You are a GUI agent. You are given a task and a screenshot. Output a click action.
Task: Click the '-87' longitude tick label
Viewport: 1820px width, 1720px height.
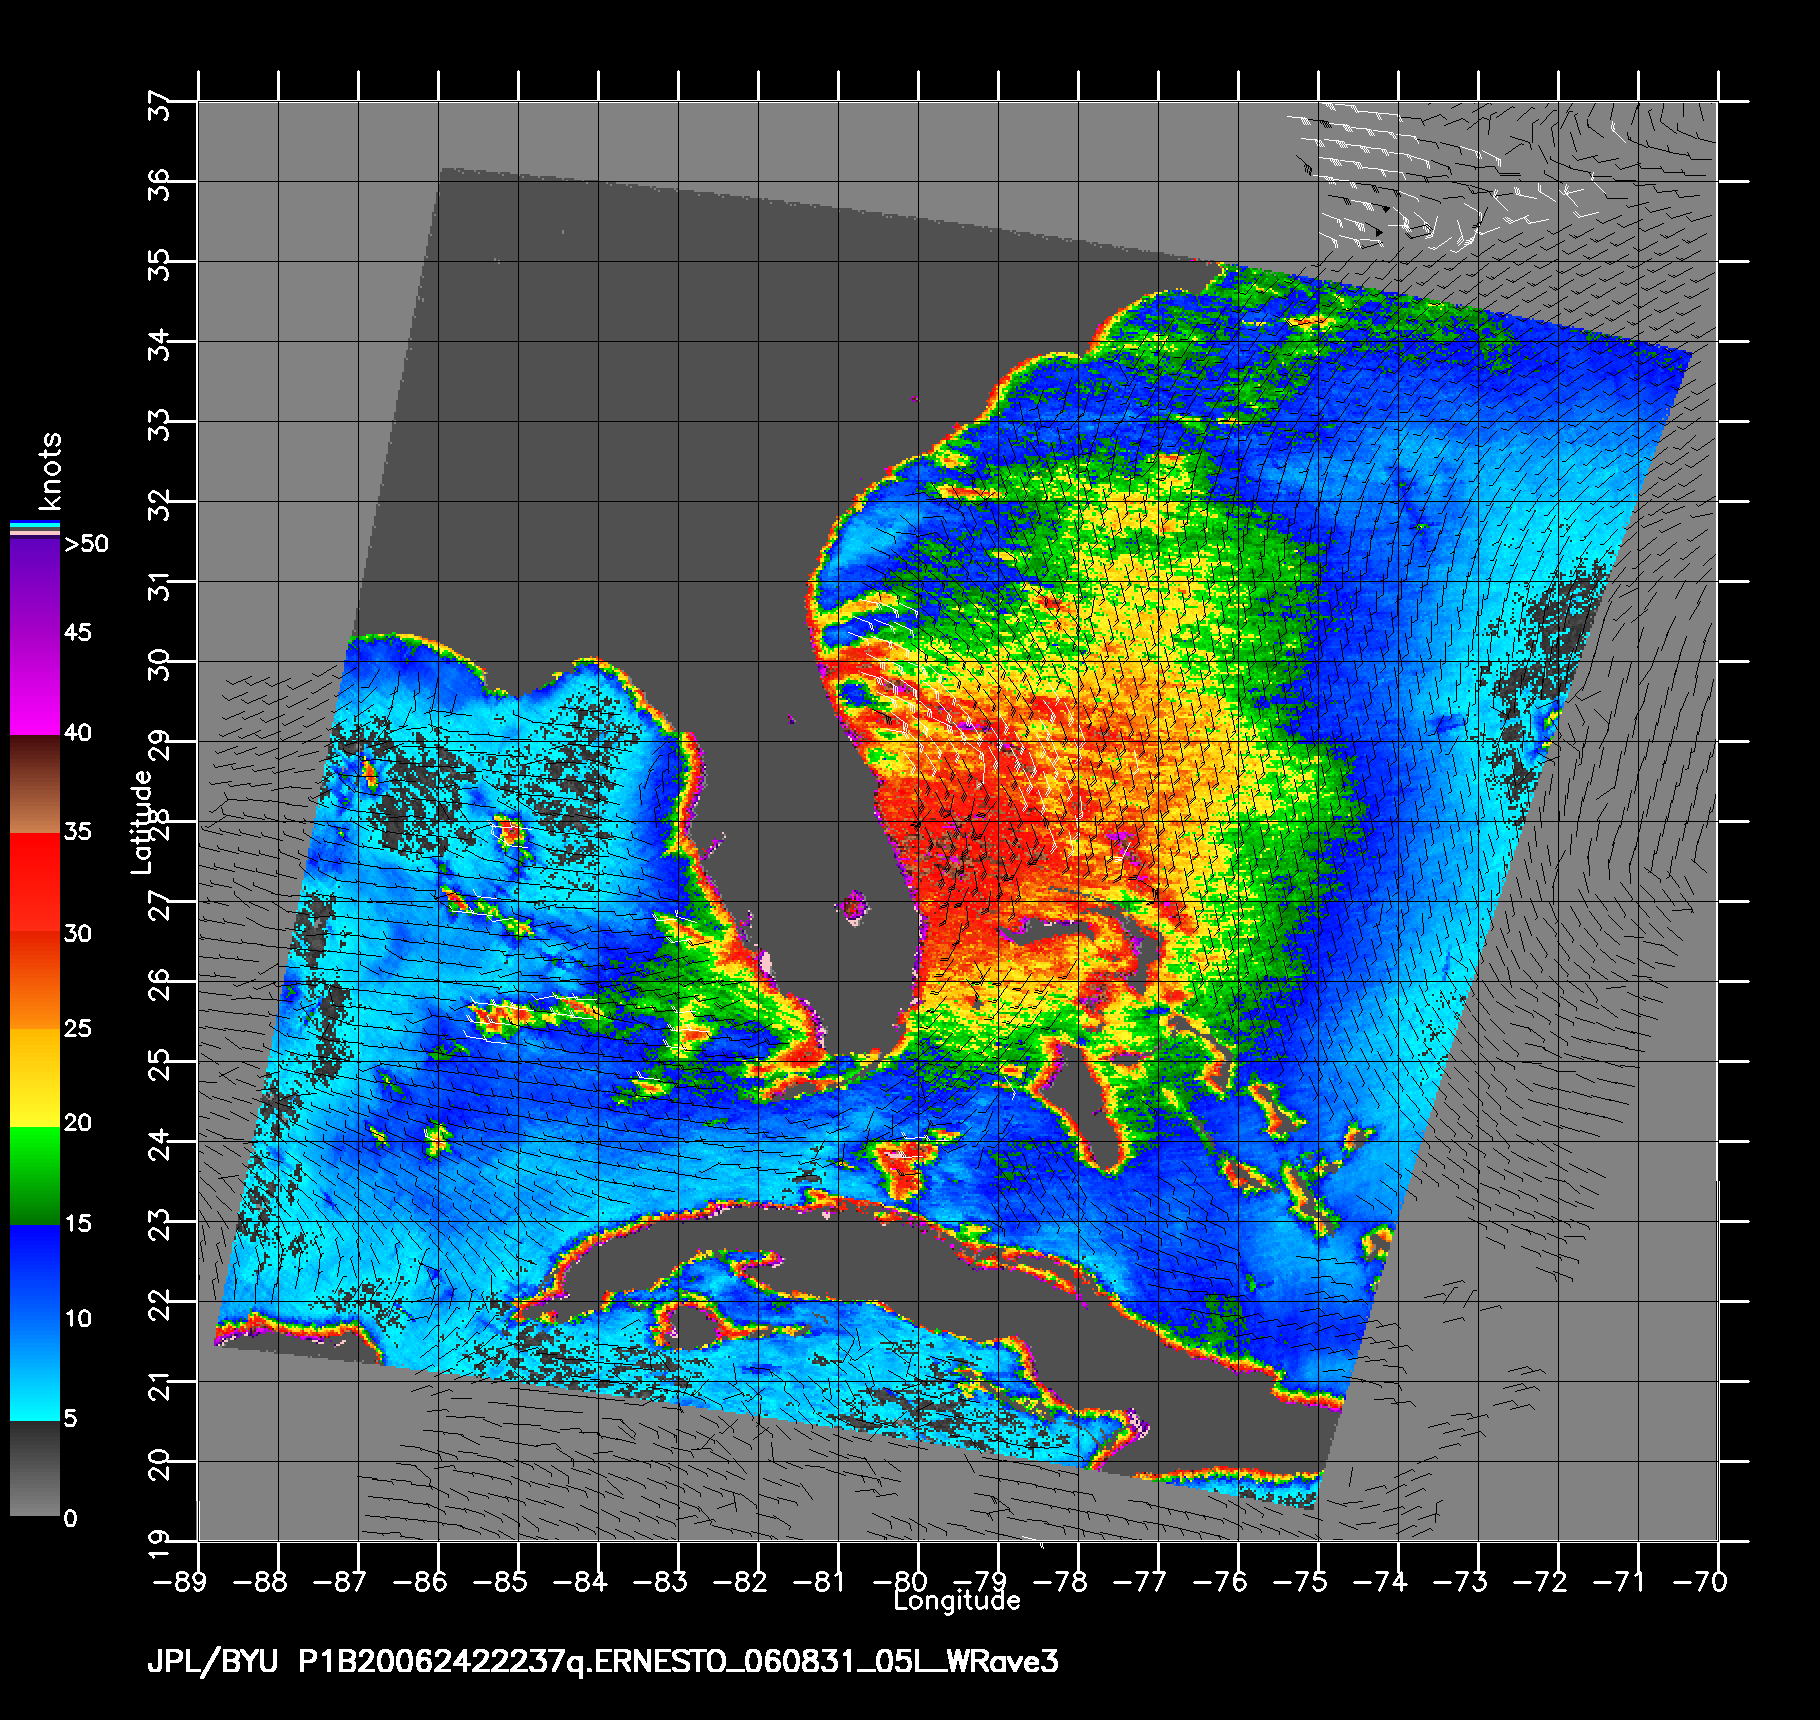point(338,1581)
